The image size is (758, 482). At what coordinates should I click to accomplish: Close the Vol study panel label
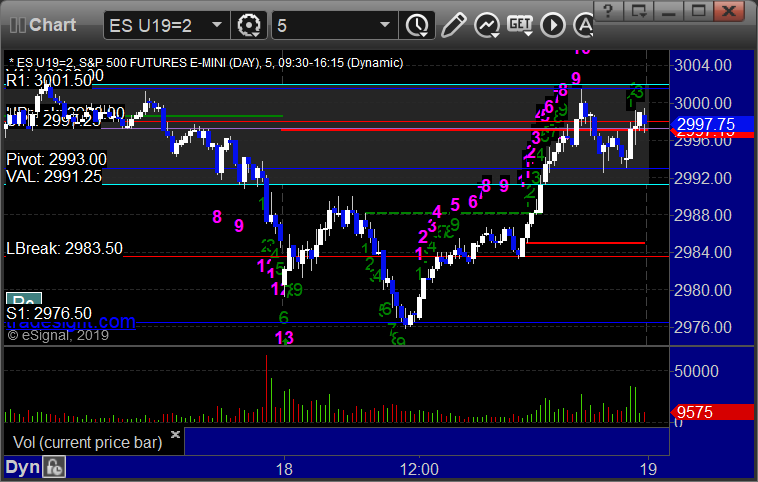175,434
